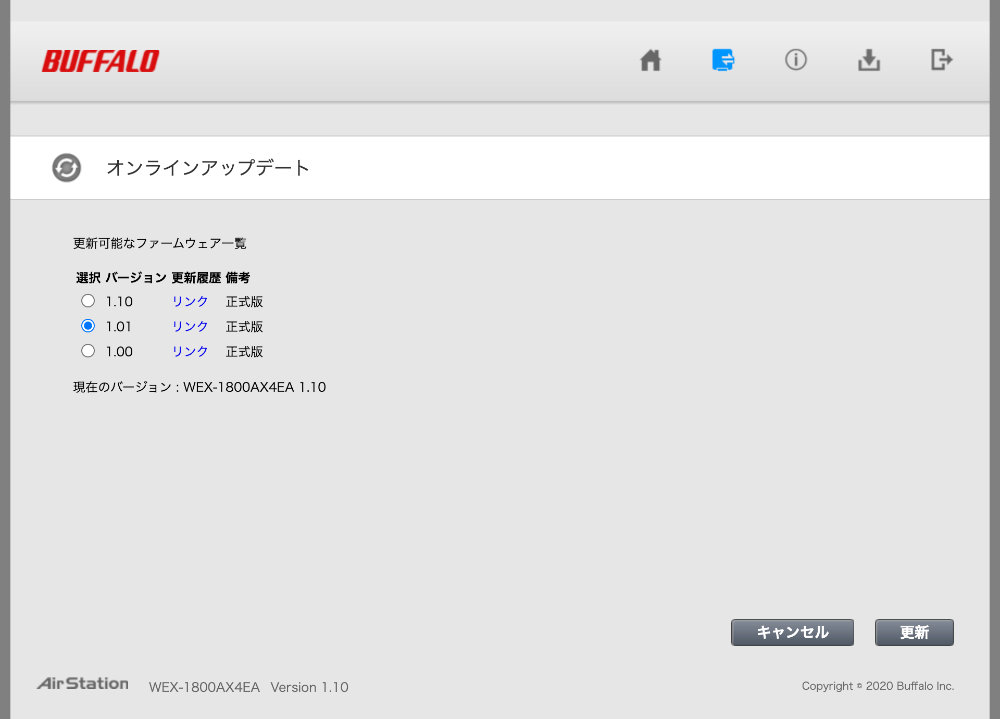Click the 更新 button

pyautogui.click(x=915, y=632)
